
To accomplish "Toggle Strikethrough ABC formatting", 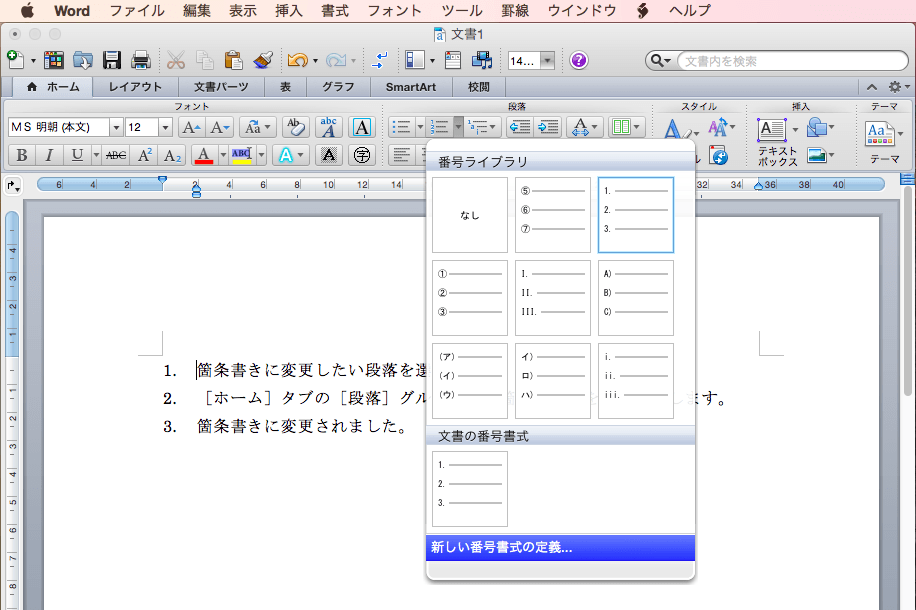I will coord(116,155).
